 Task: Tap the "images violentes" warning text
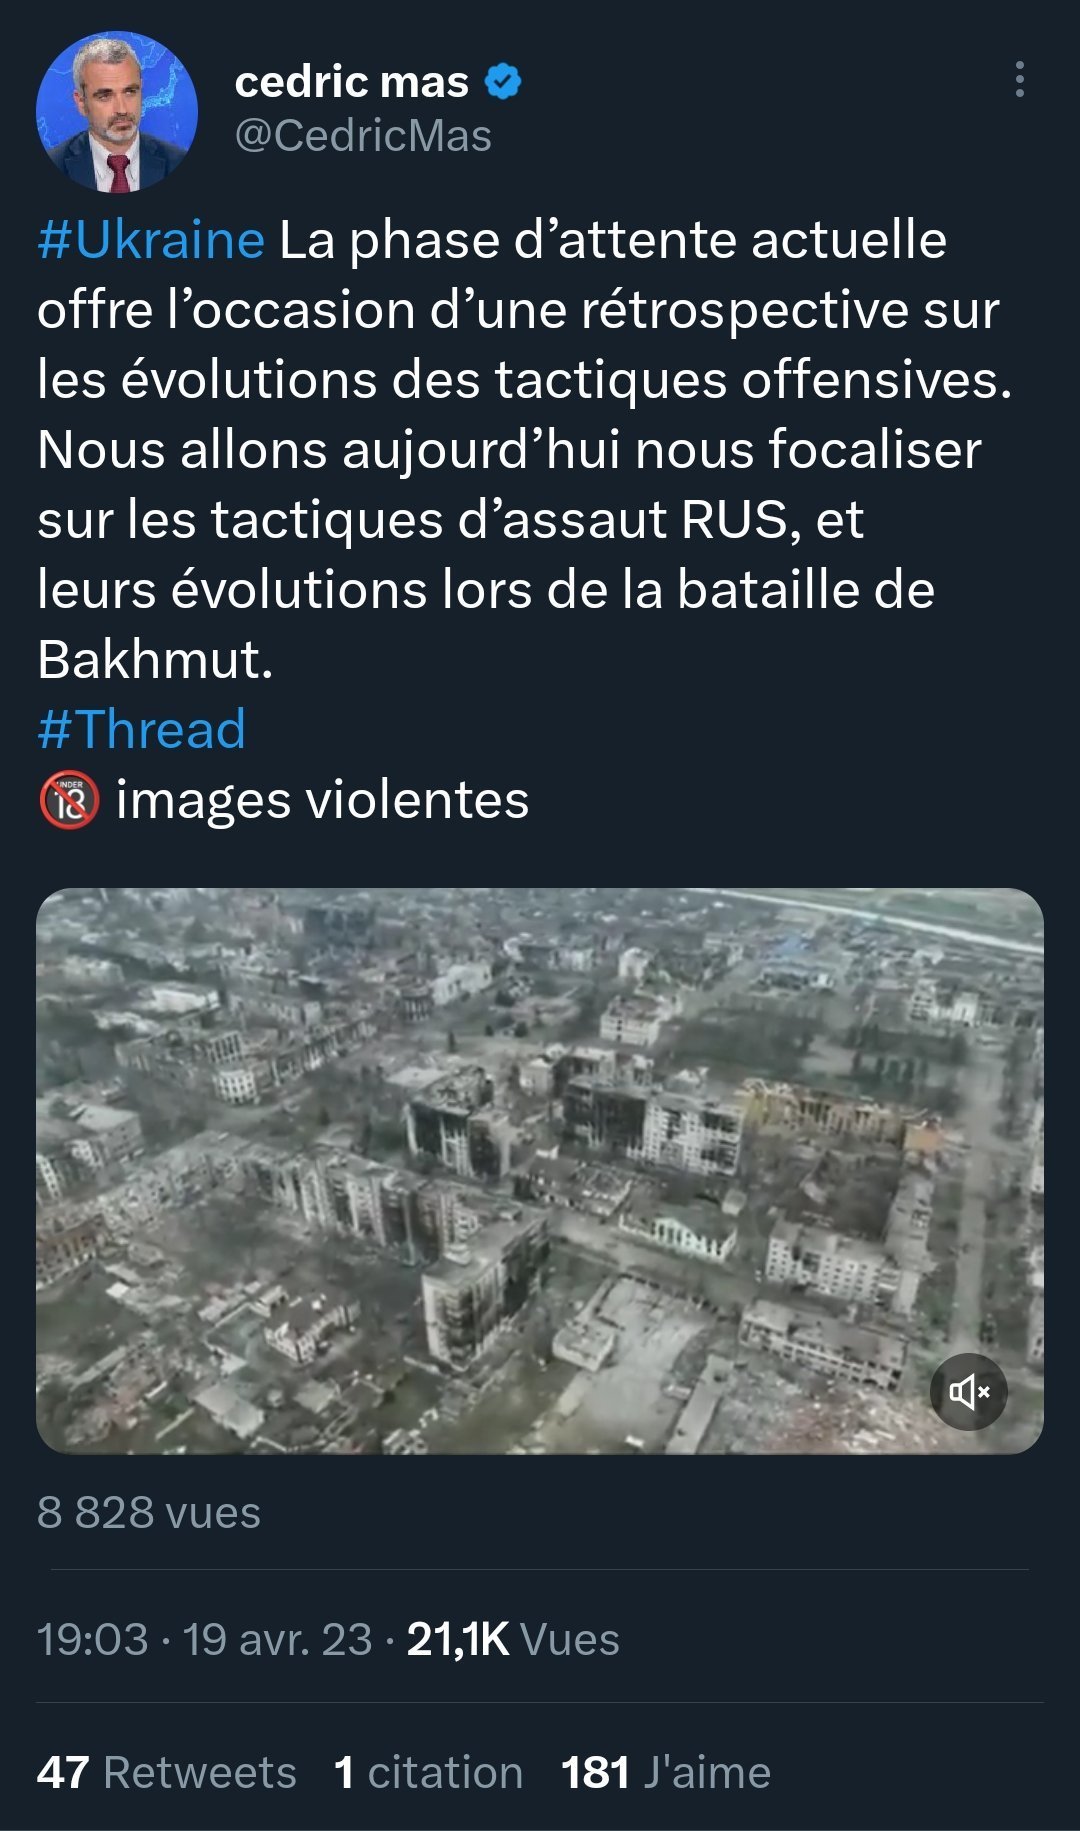[322, 800]
